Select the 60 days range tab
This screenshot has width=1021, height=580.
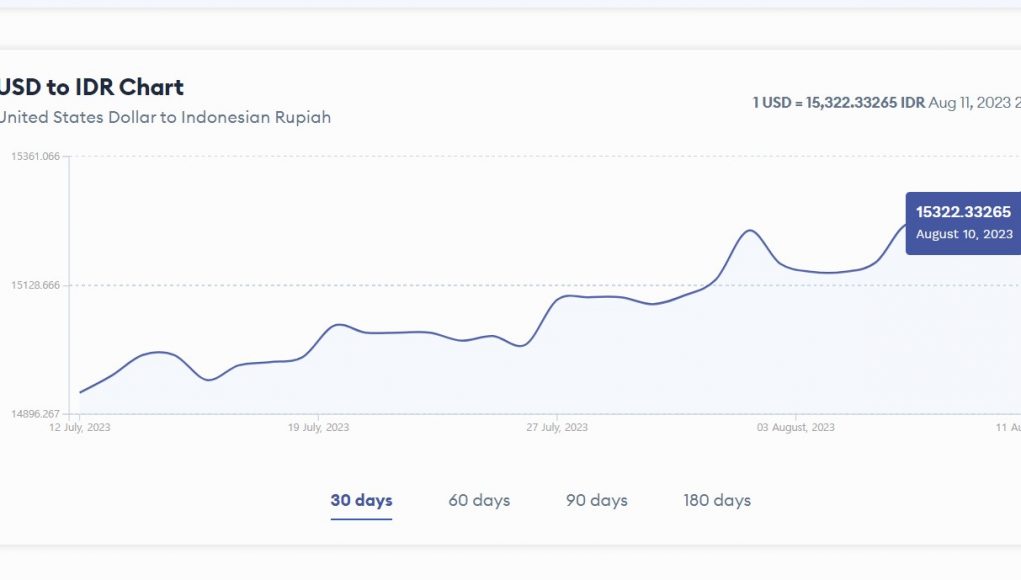(x=479, y=500)
